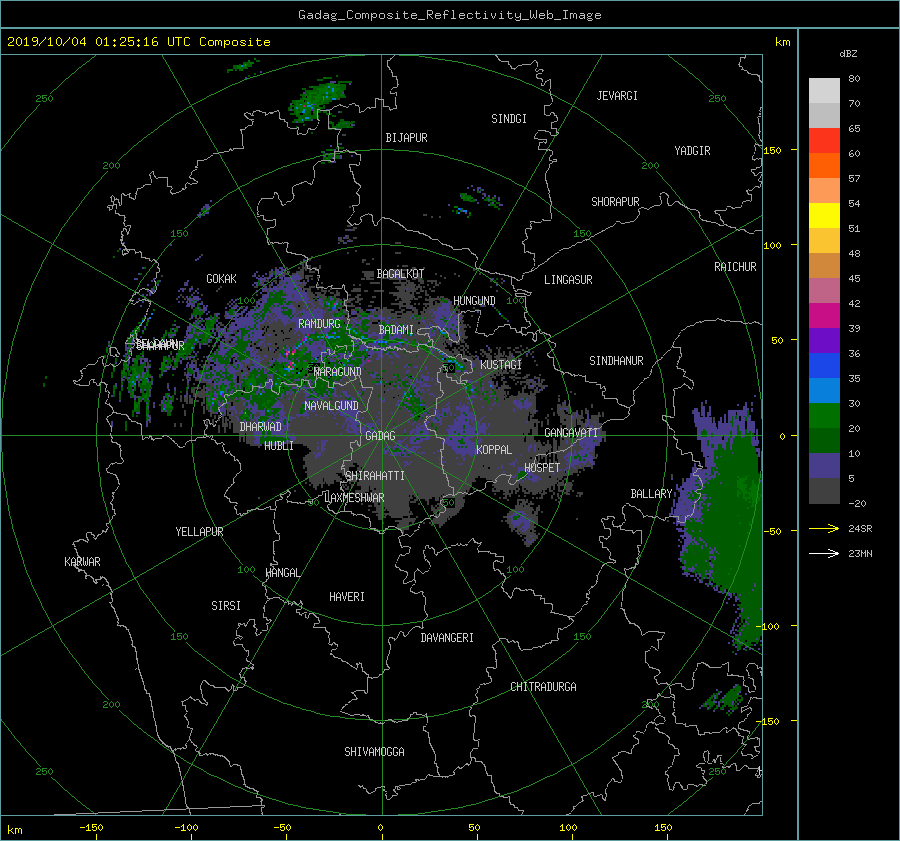Screen dimensions: 900x841
Task: Click the BADAMI city label
Action: (396, 330)
